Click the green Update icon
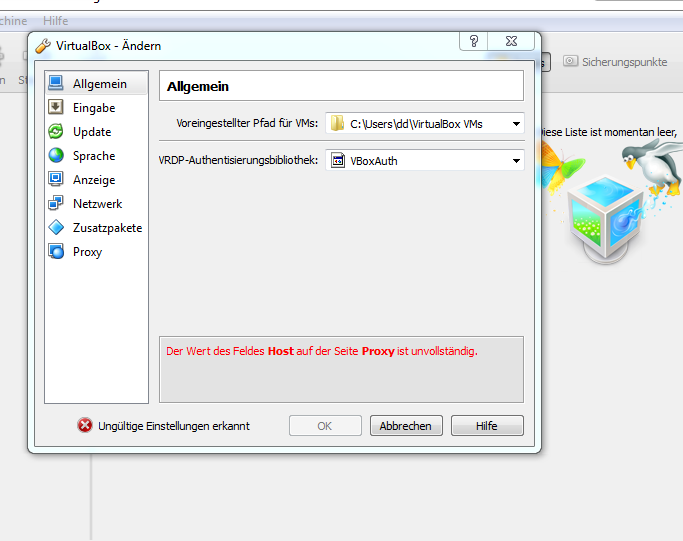The width and height of the screenshot is (683, 541). tap(56, 131)
